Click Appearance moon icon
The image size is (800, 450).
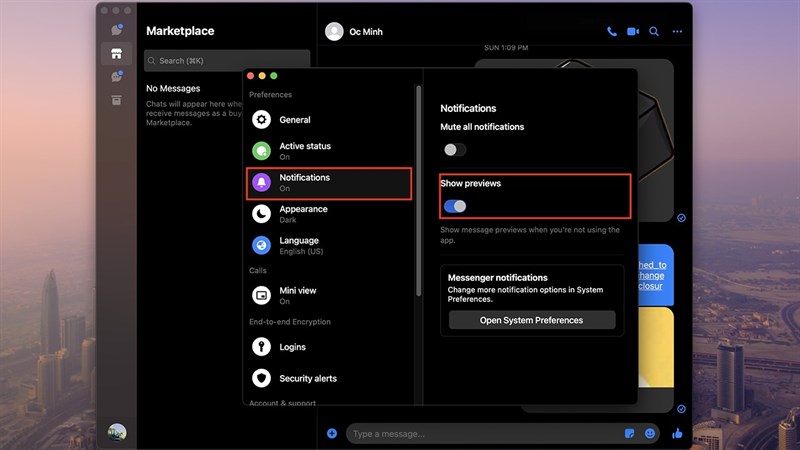point(261,214)
